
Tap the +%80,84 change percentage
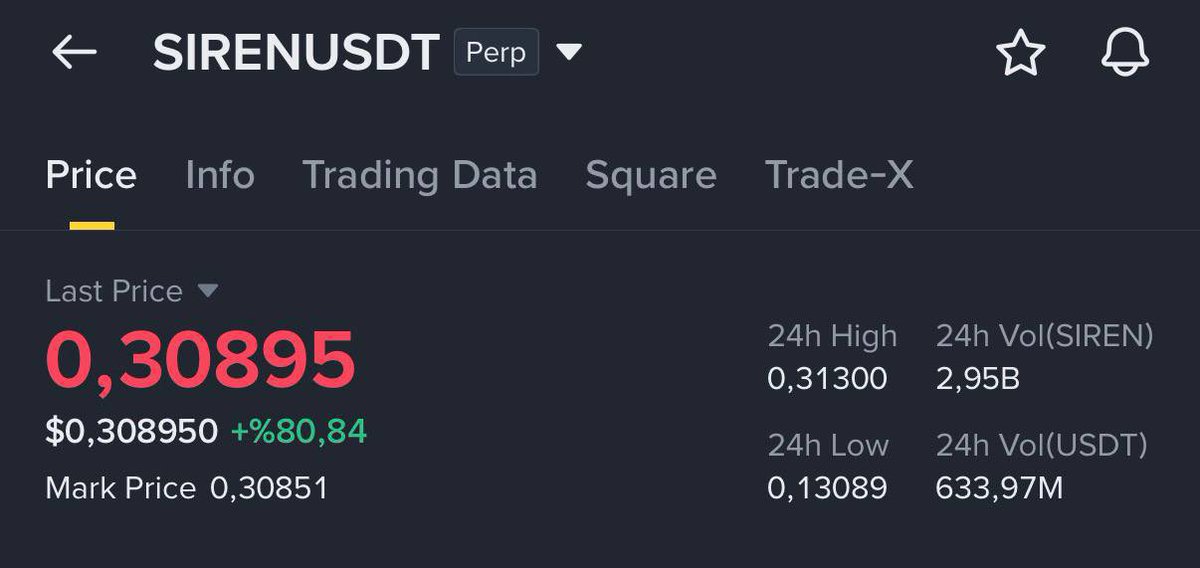coord(299,431)
